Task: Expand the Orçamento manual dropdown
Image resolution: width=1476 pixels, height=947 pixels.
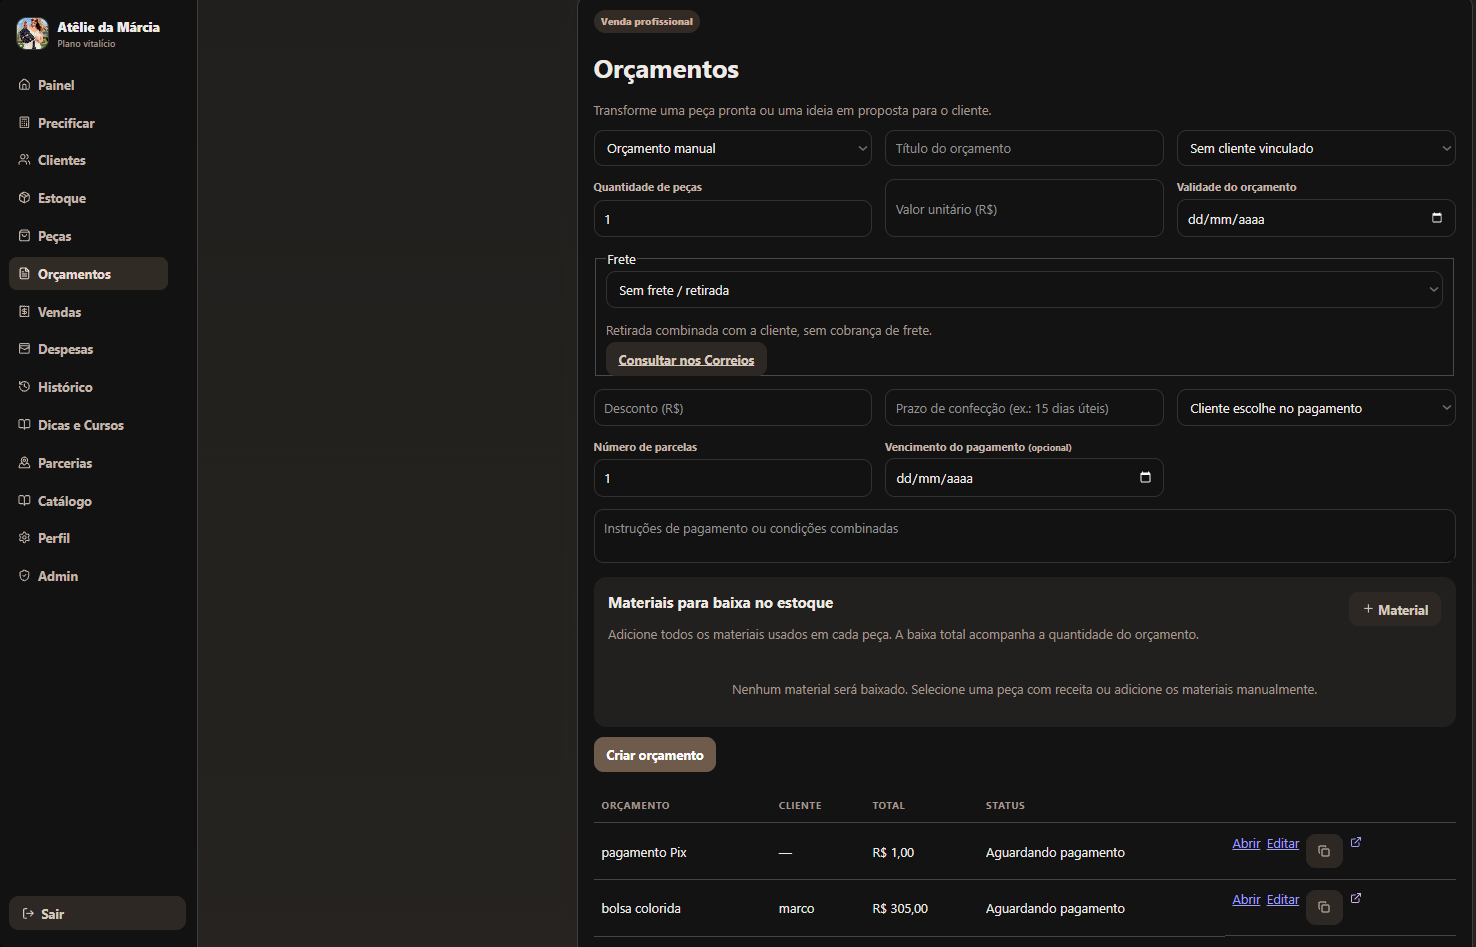Action: click(x=733, y=148)
